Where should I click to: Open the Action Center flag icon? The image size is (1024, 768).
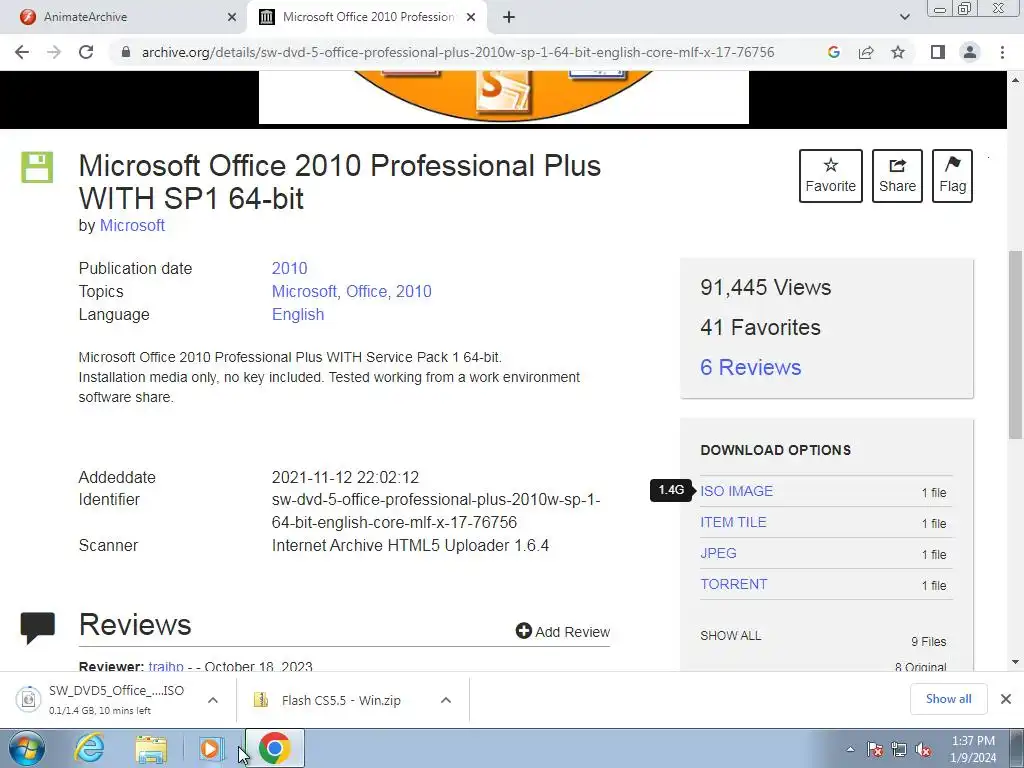tap(874, 750)
